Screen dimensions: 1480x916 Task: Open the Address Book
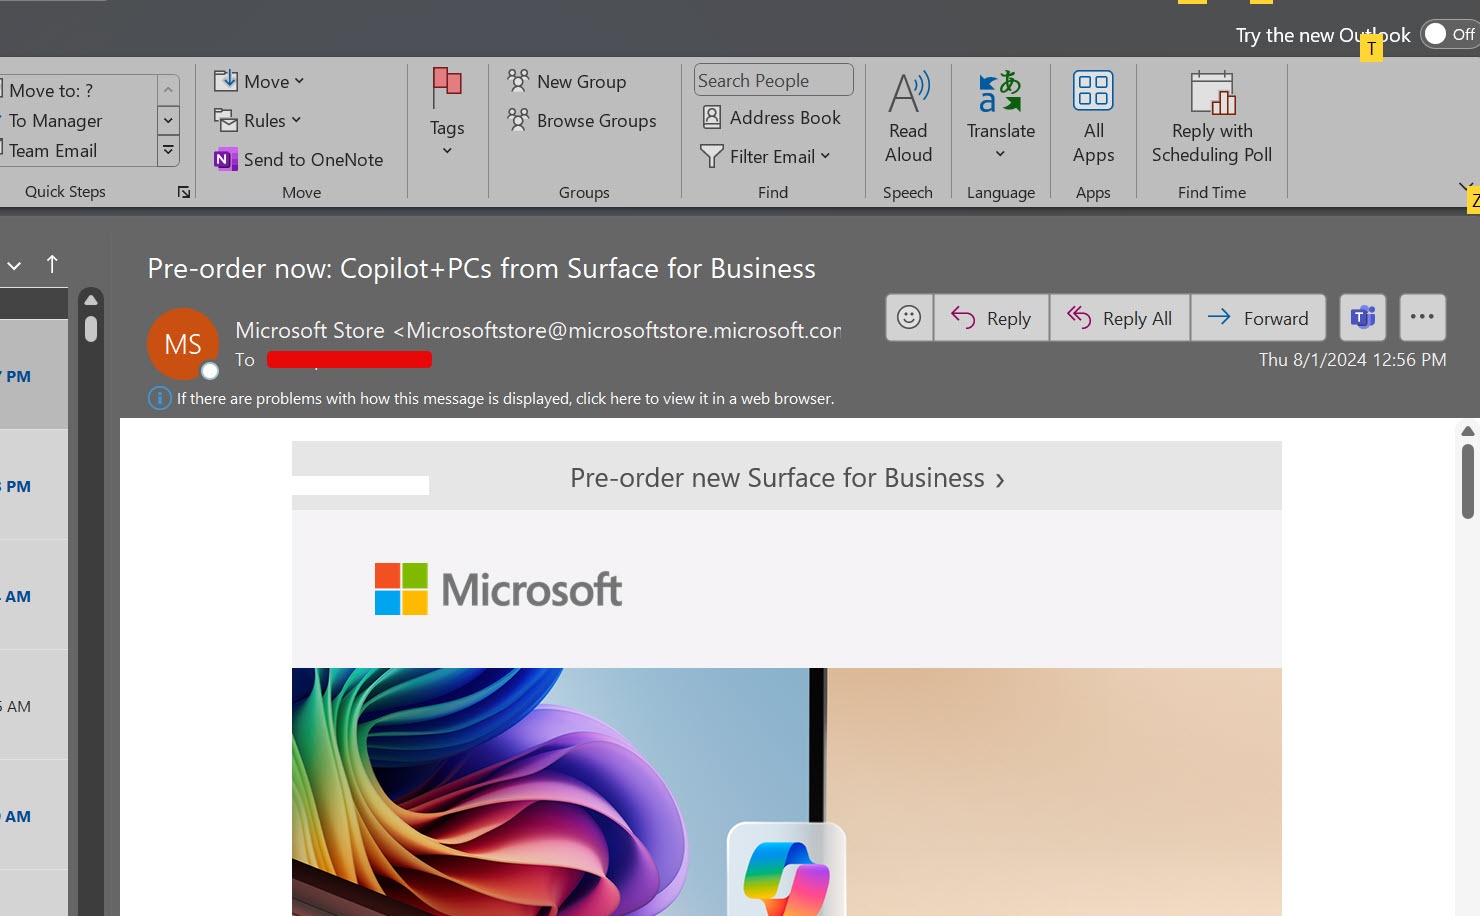point(772,118)
